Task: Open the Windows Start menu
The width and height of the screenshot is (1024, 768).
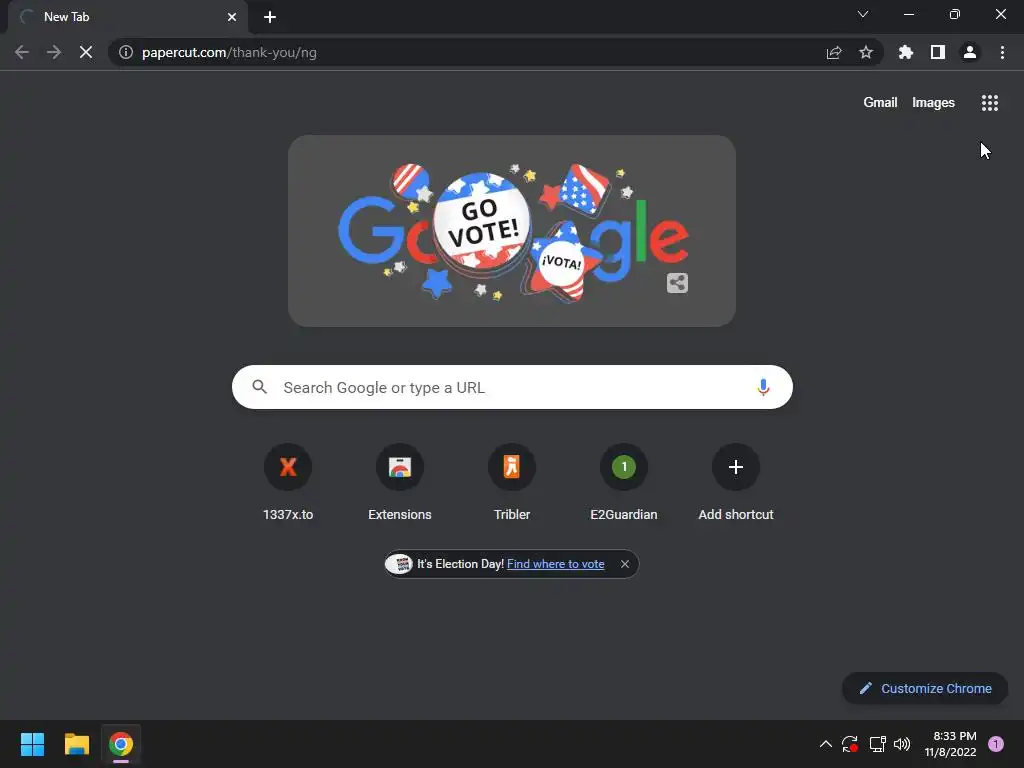Action: (x=32, y=744)
